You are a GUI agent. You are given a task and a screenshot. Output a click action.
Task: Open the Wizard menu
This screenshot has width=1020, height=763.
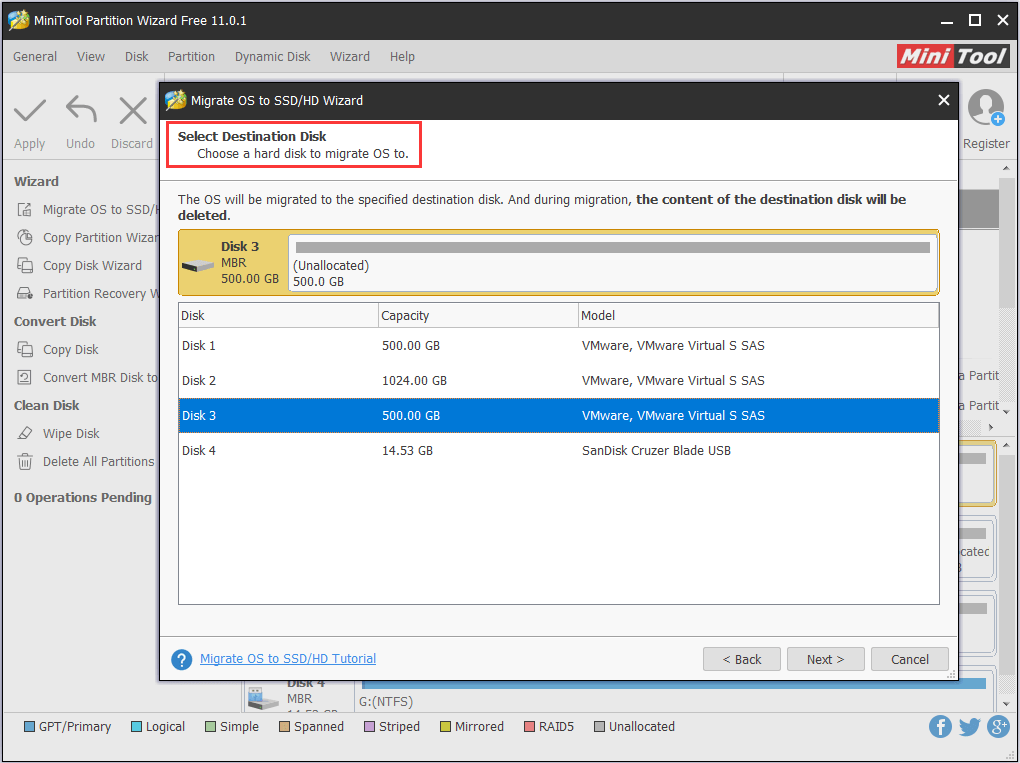pos(350,57)
